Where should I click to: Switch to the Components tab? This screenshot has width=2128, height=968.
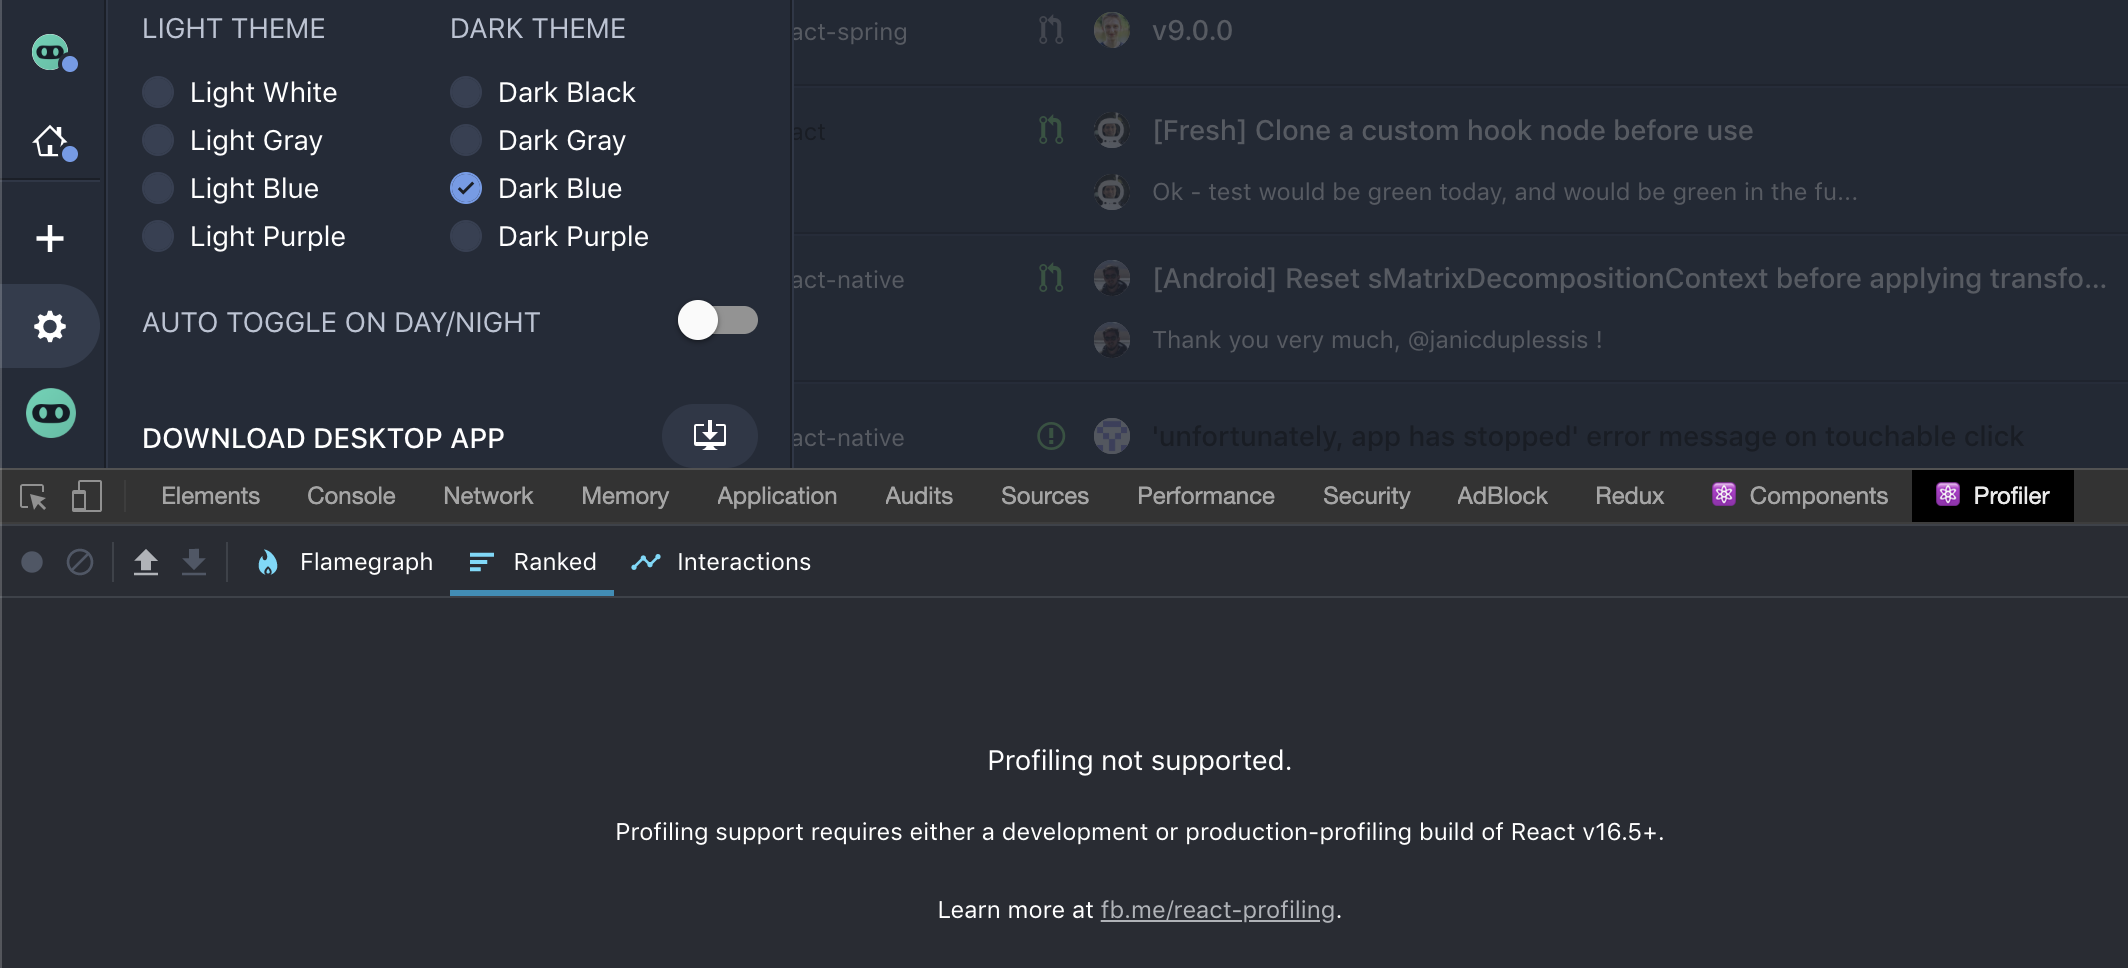(x=1817, y=496)
